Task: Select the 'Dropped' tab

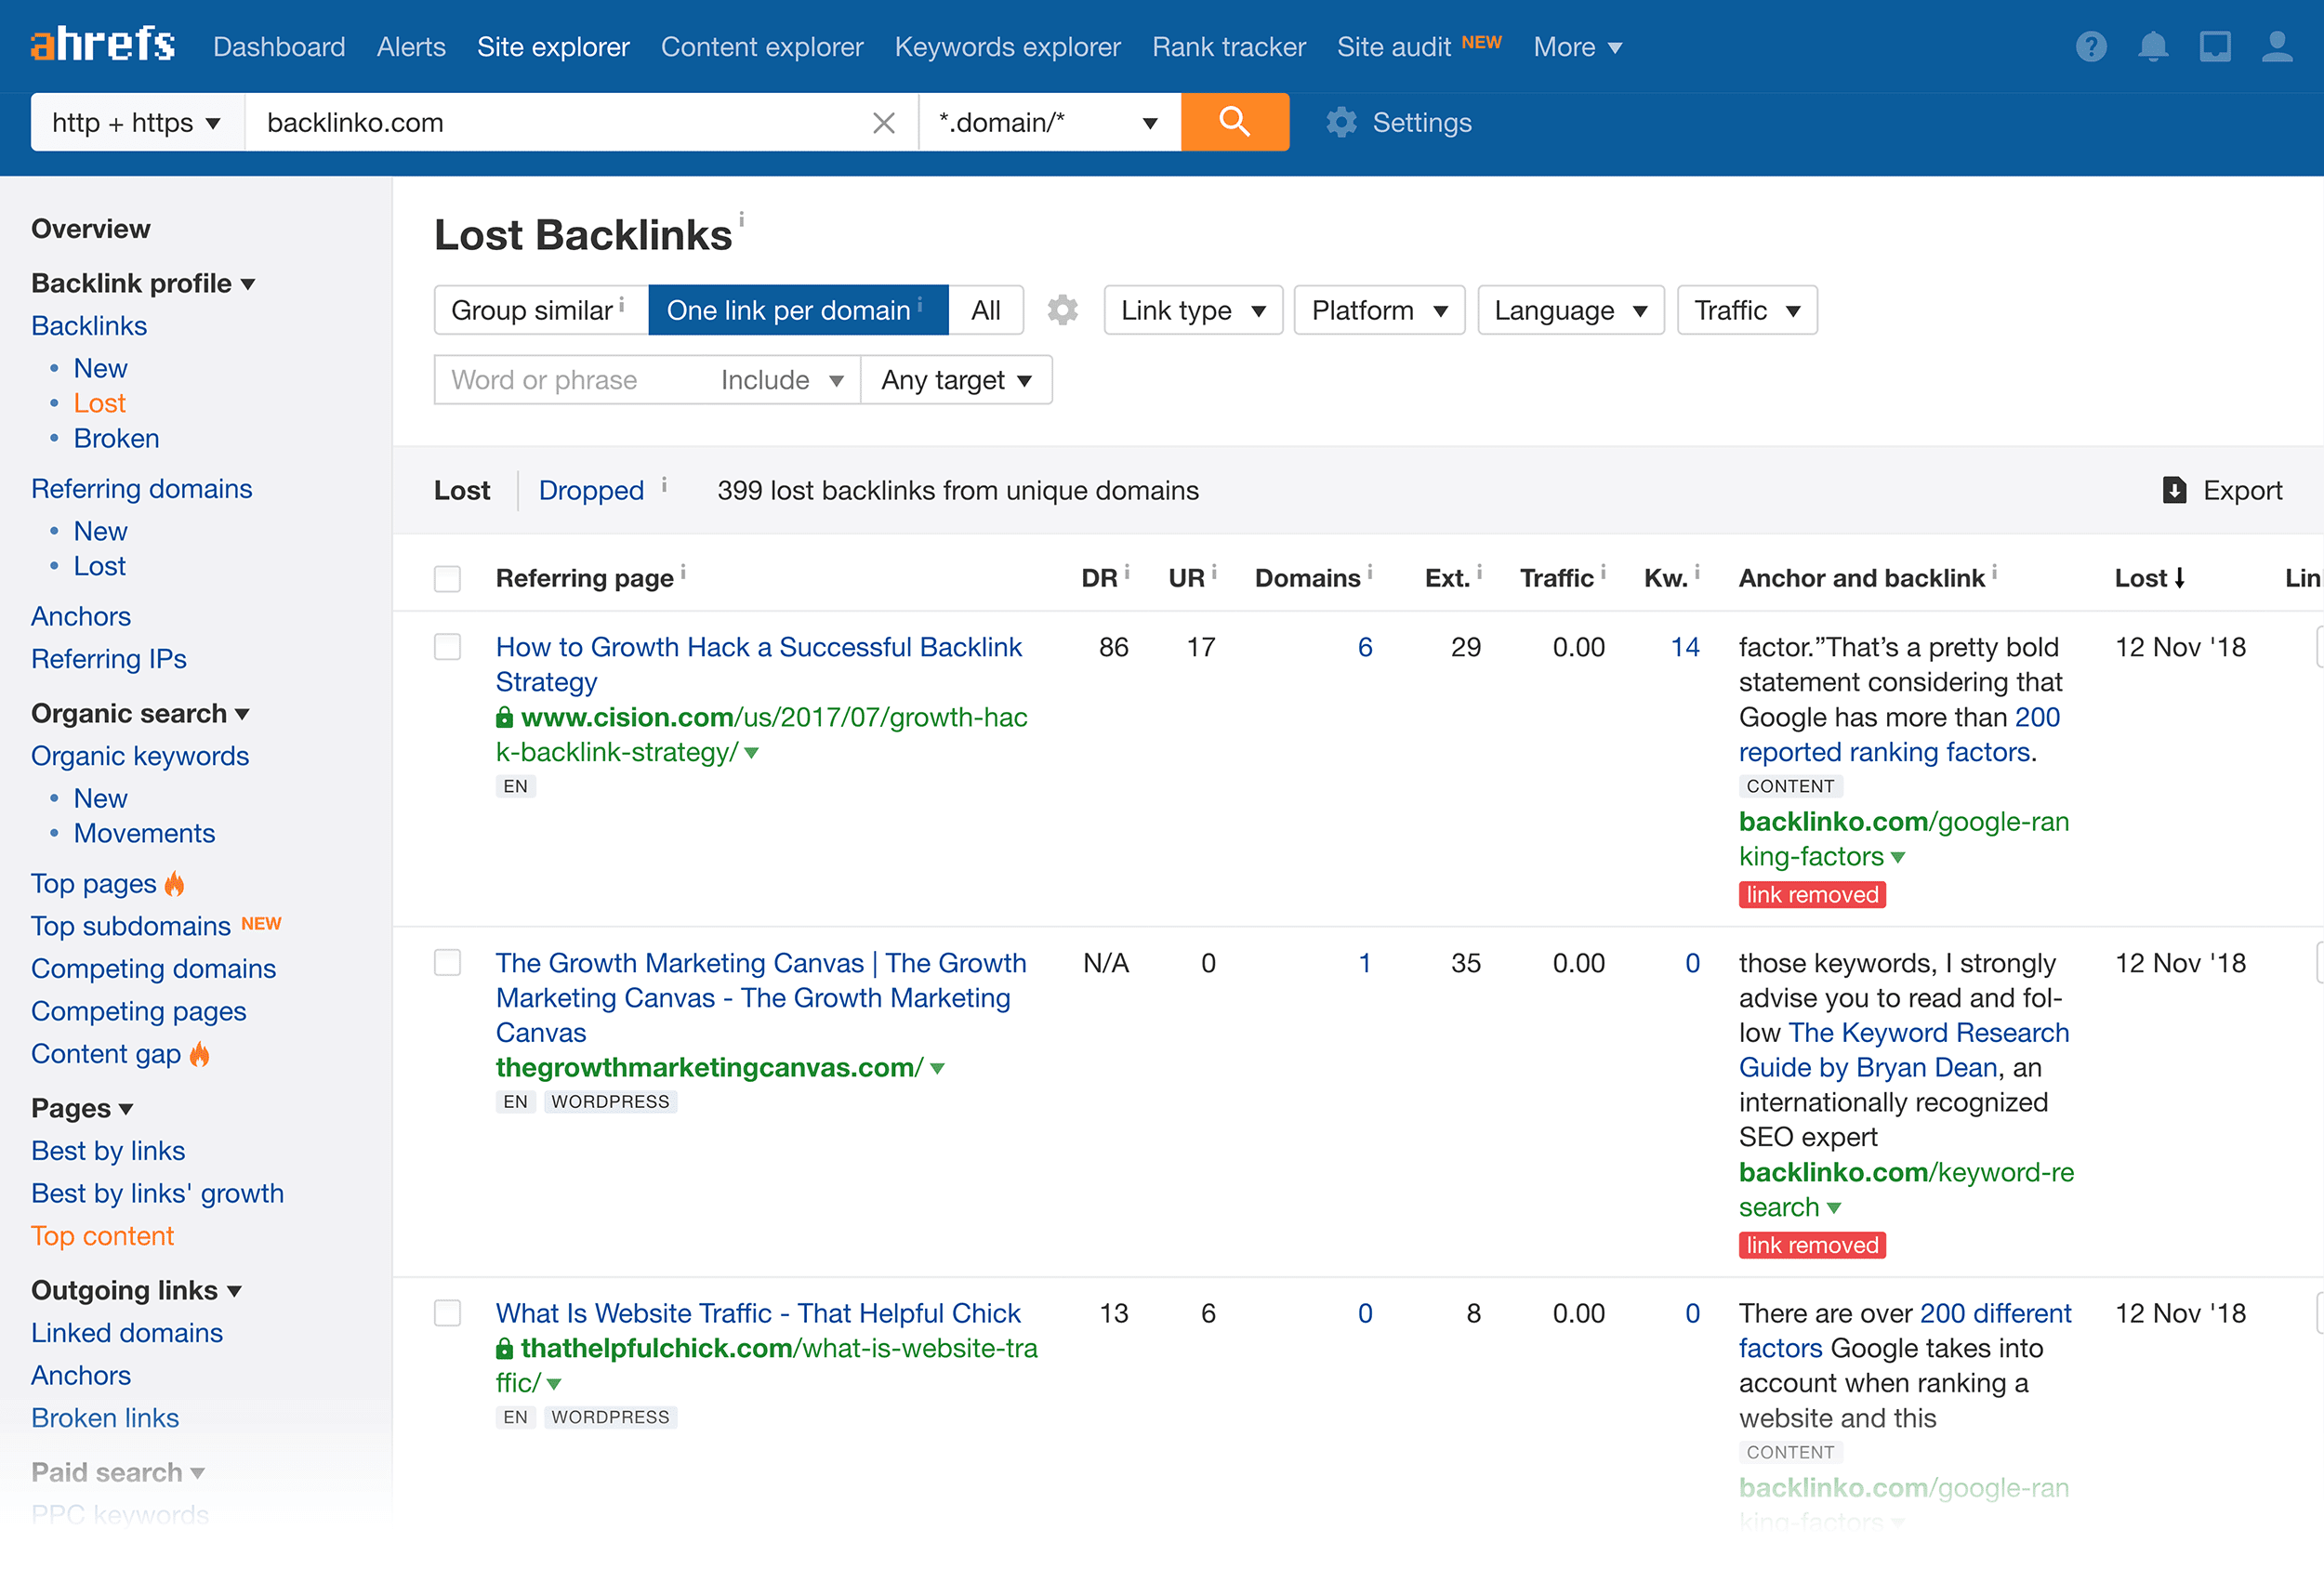Action: coord(590,489)
